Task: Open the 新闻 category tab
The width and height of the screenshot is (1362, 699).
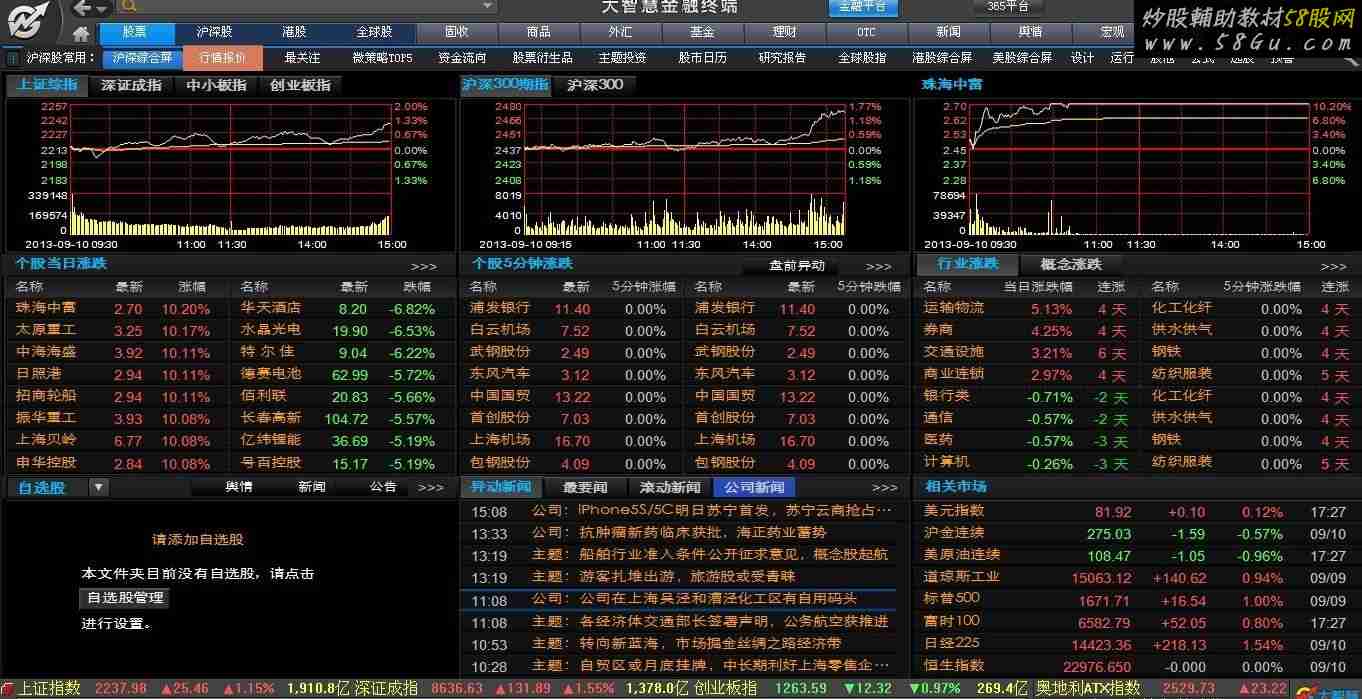Action: 948,32
